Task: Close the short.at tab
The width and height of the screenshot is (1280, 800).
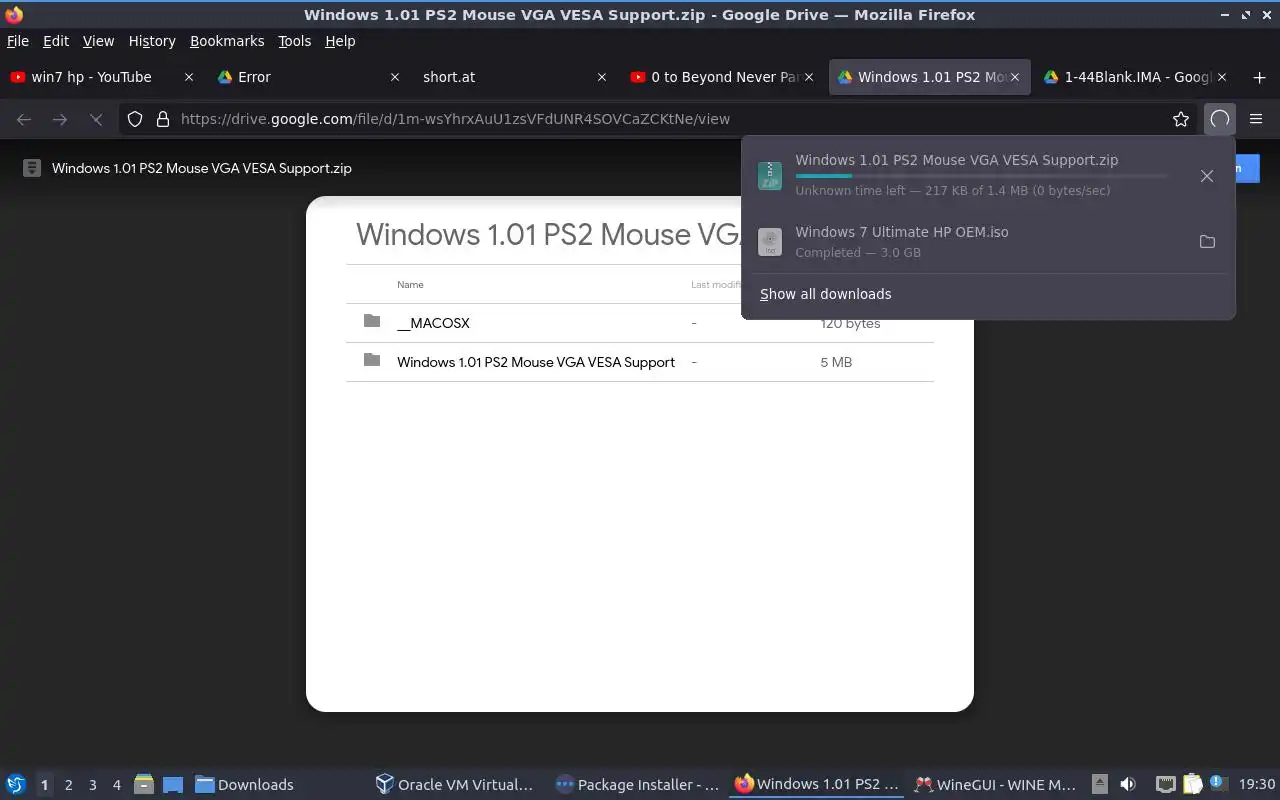Action: (x=602, y=77)
